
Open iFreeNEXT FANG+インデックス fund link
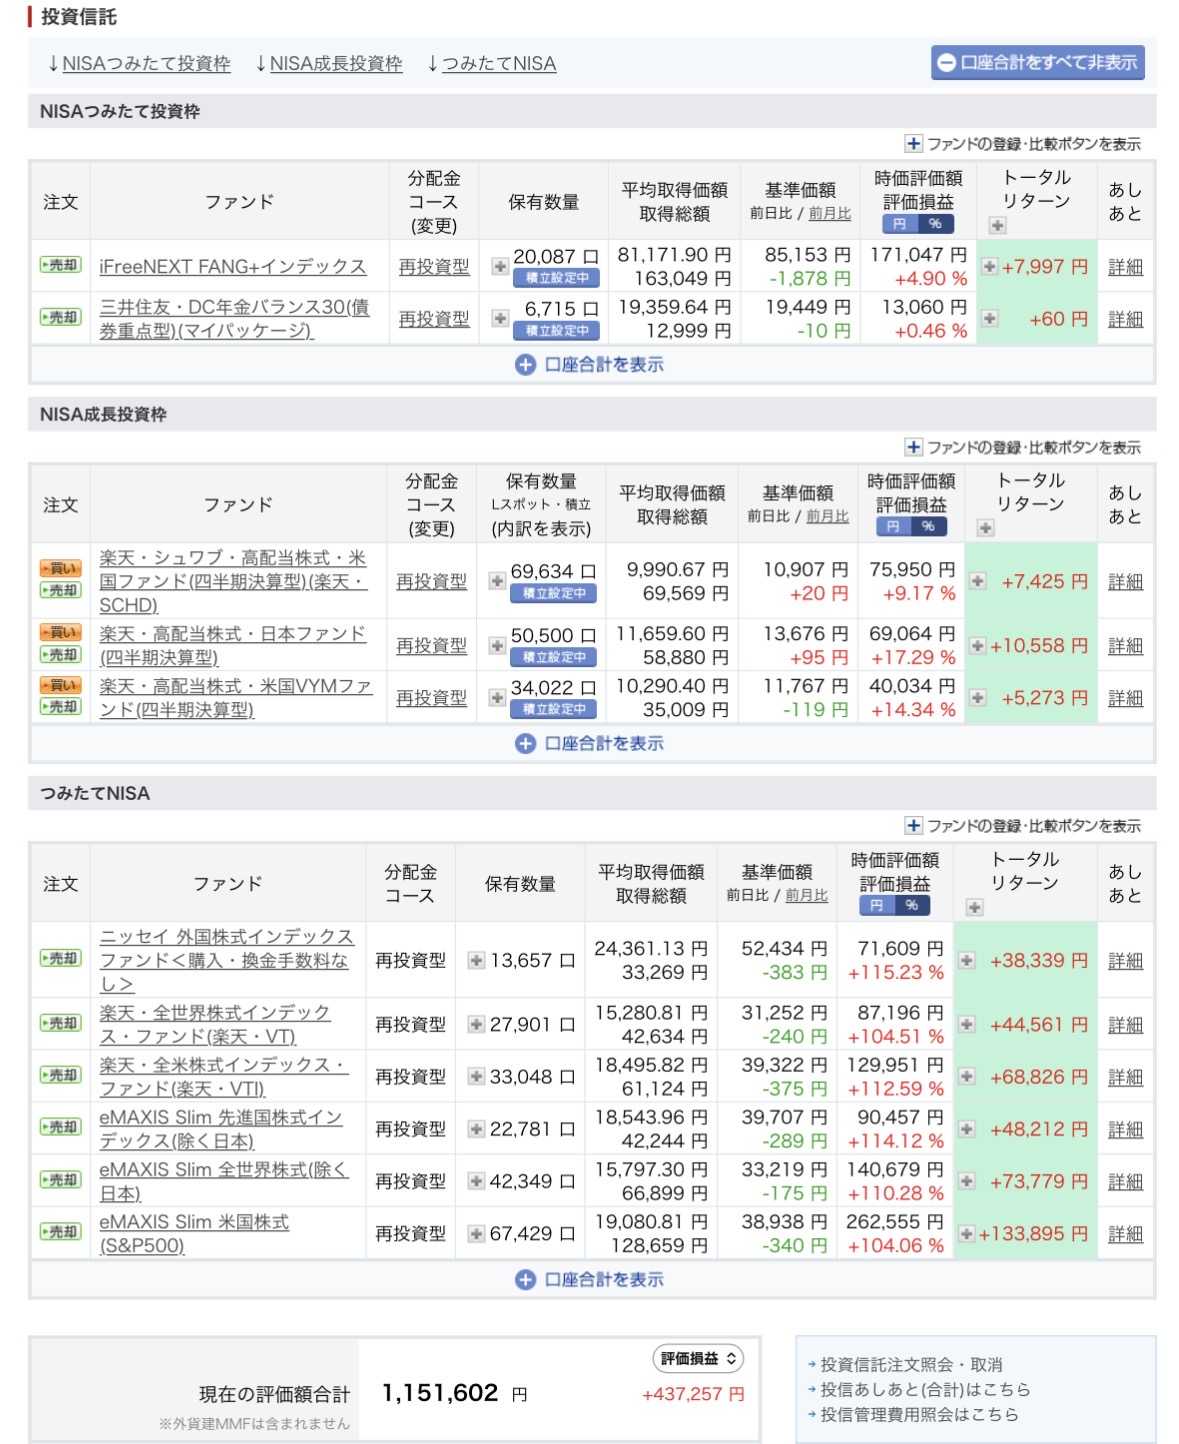click(x=233, y=267)
